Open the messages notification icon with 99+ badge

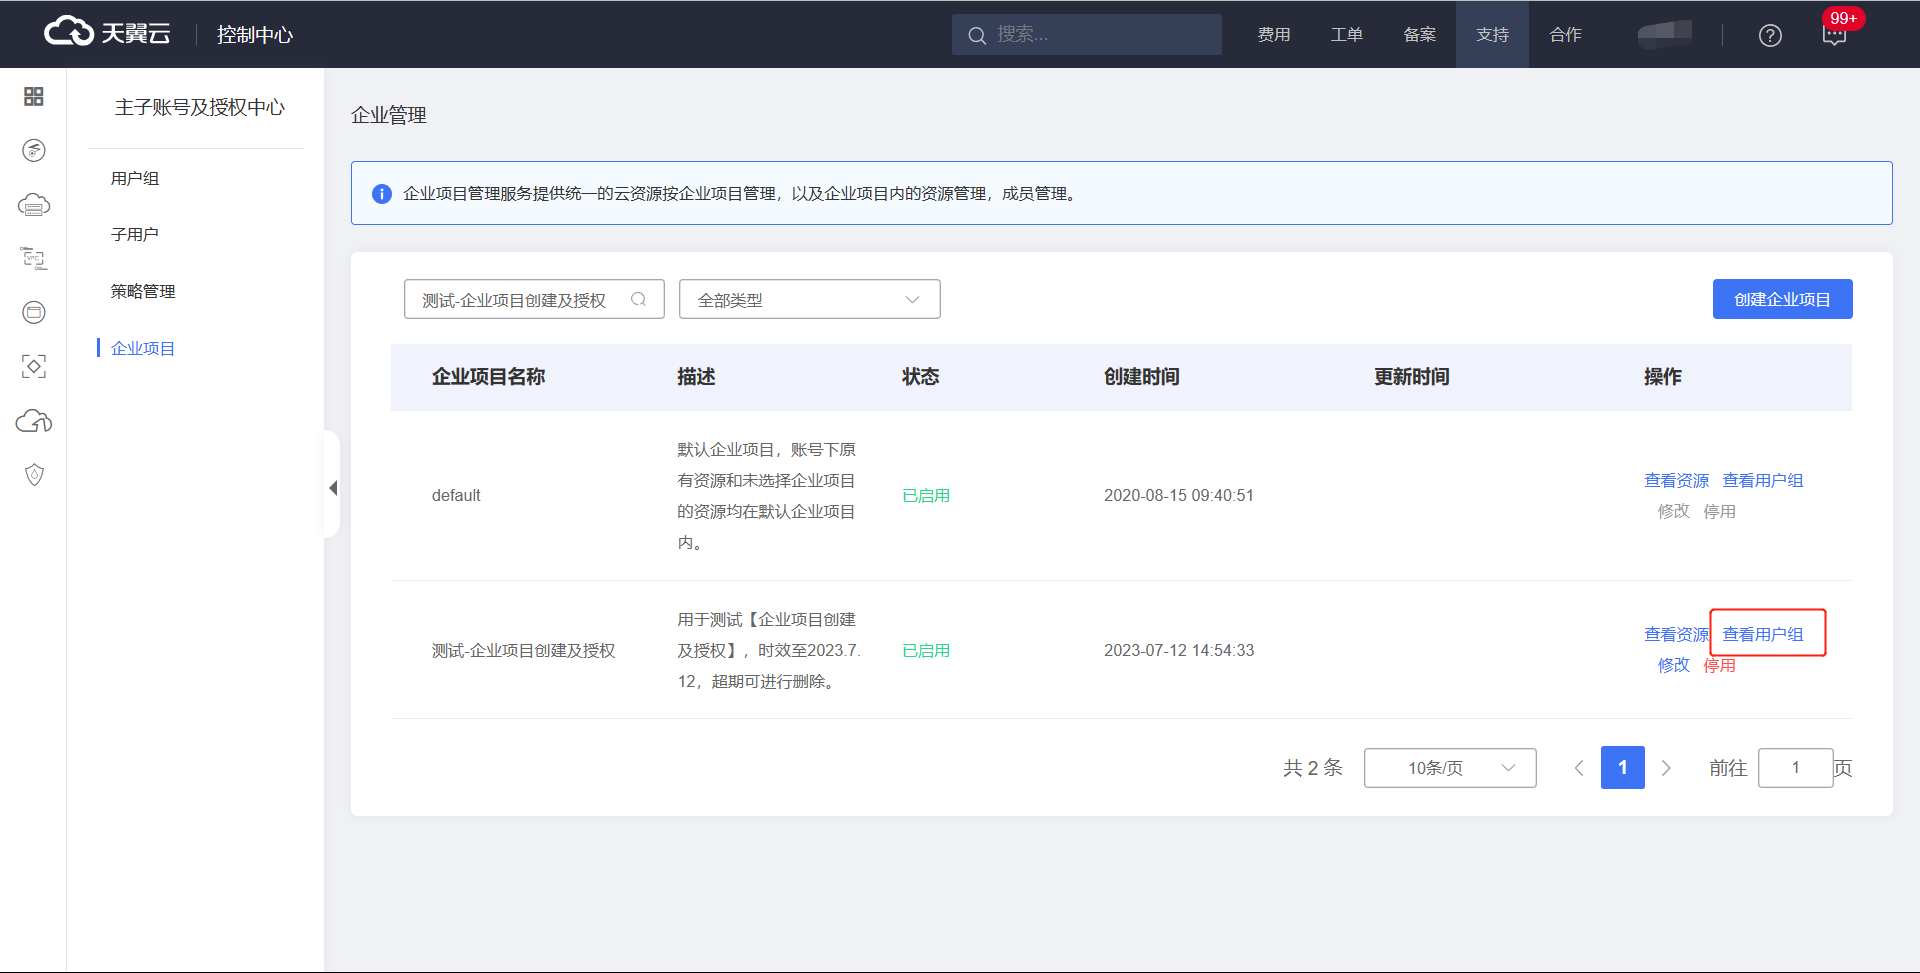[x=1834, y=35]
